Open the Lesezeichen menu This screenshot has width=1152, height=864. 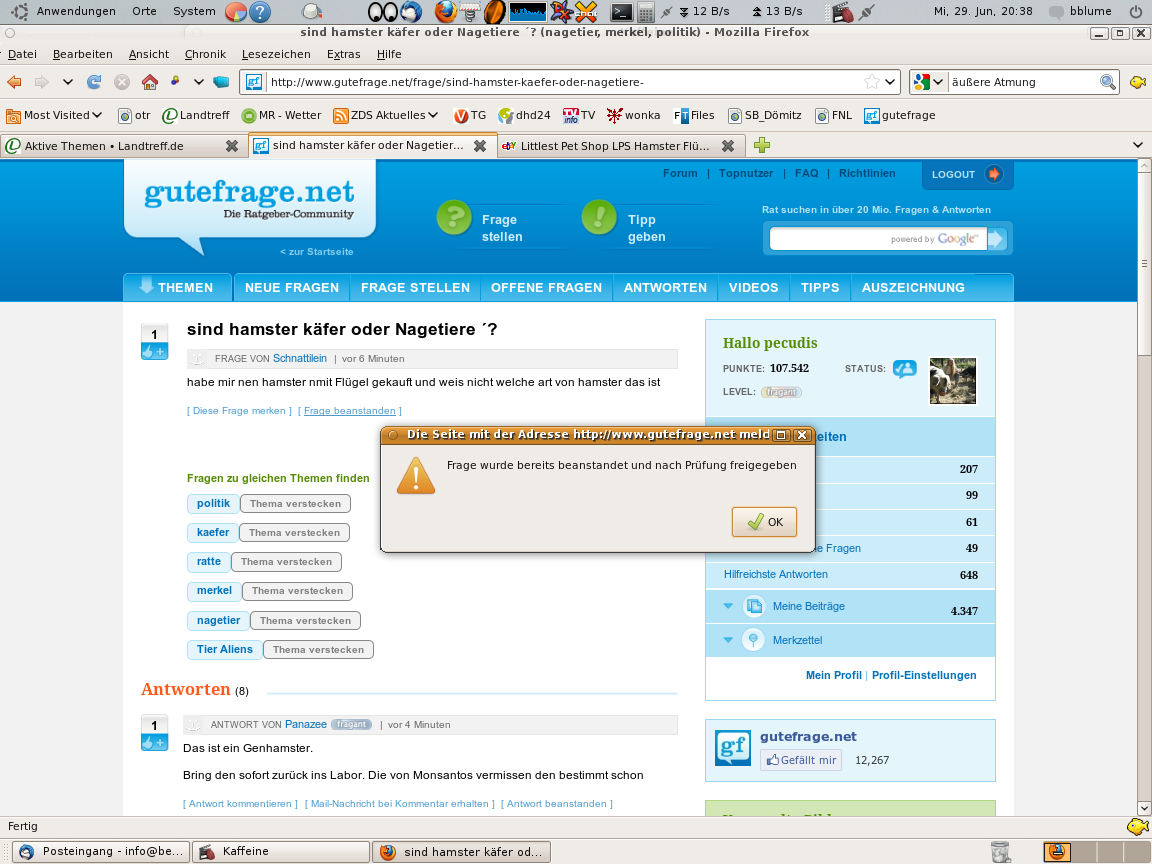pos(276,54)
